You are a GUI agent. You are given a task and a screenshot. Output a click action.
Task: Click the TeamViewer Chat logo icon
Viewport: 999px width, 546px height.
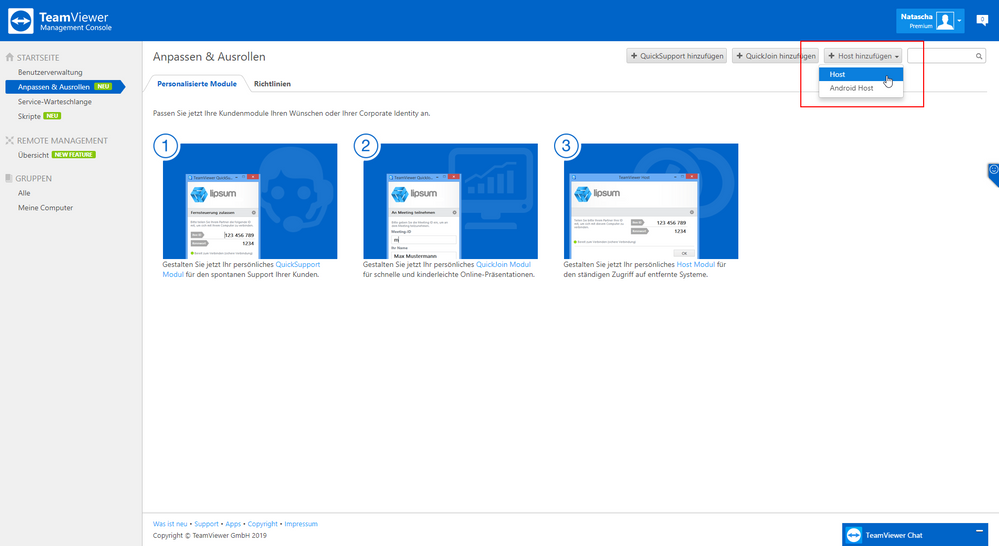(x=854, y=535)
